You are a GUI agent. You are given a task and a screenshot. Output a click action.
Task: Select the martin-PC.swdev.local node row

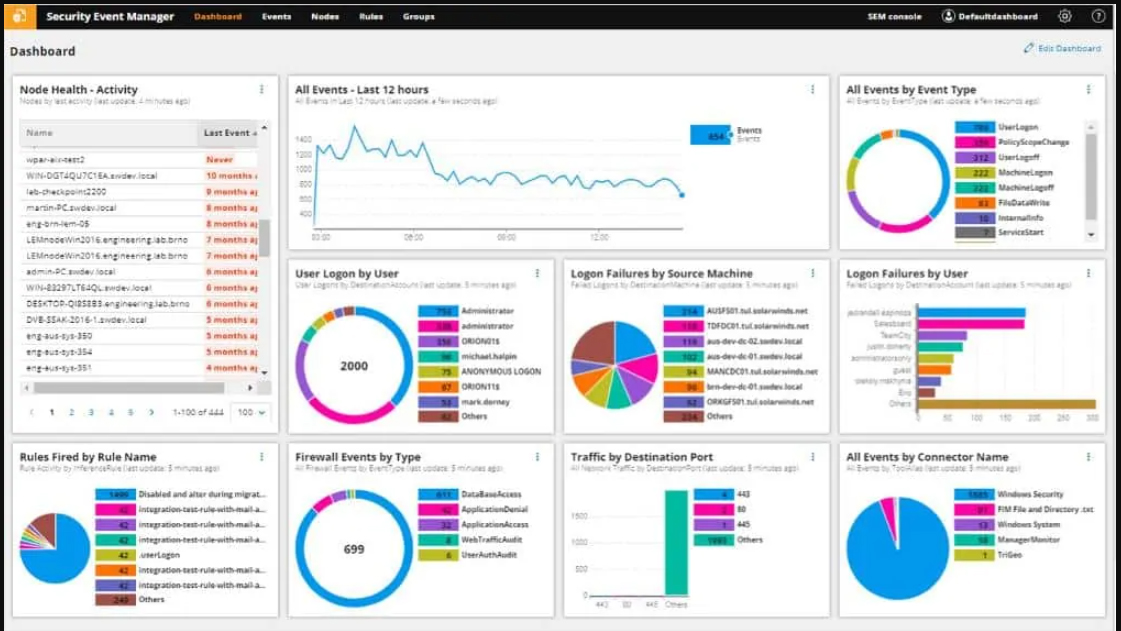139,208
